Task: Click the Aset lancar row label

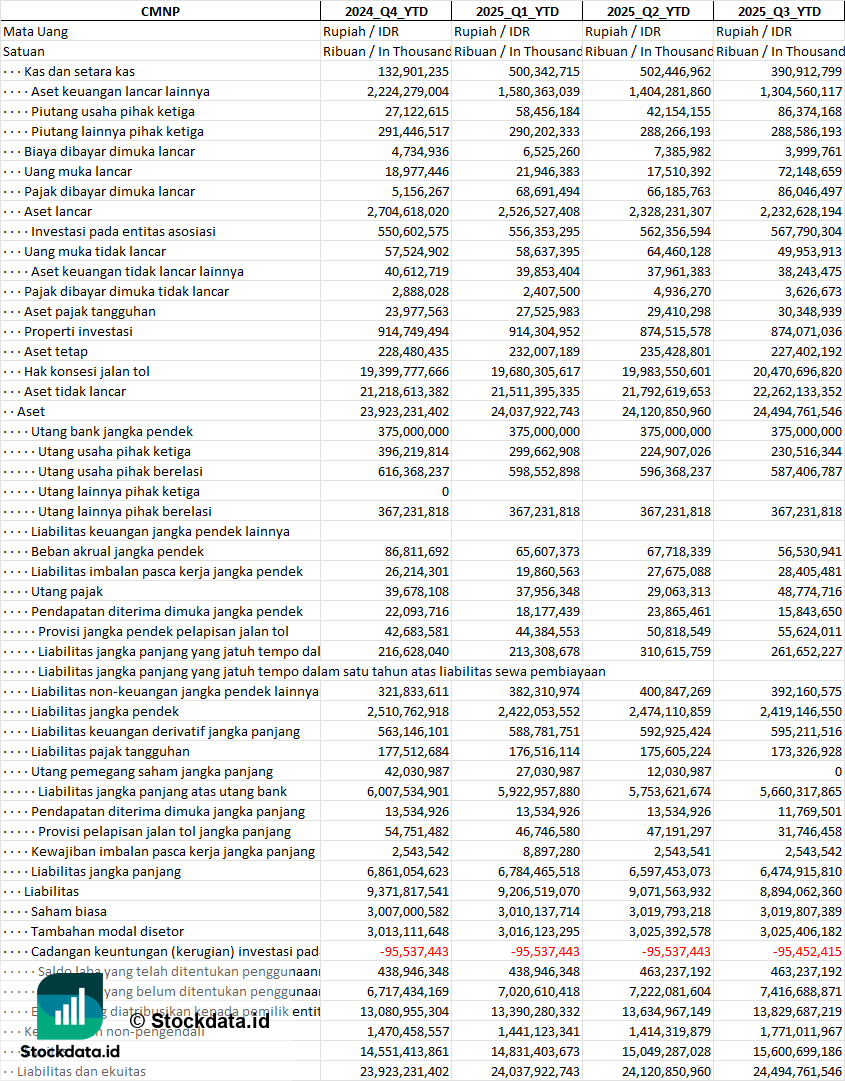Action: click(58, 212)
